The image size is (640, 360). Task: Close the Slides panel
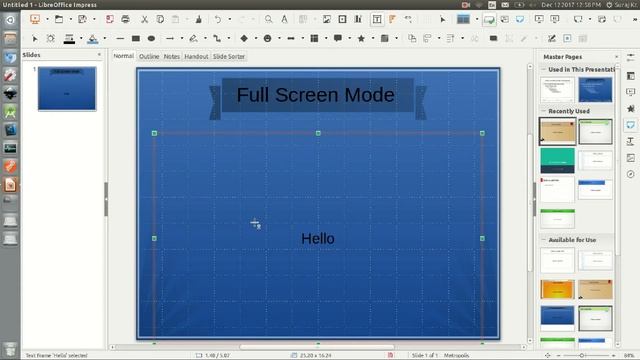(99, 54)
